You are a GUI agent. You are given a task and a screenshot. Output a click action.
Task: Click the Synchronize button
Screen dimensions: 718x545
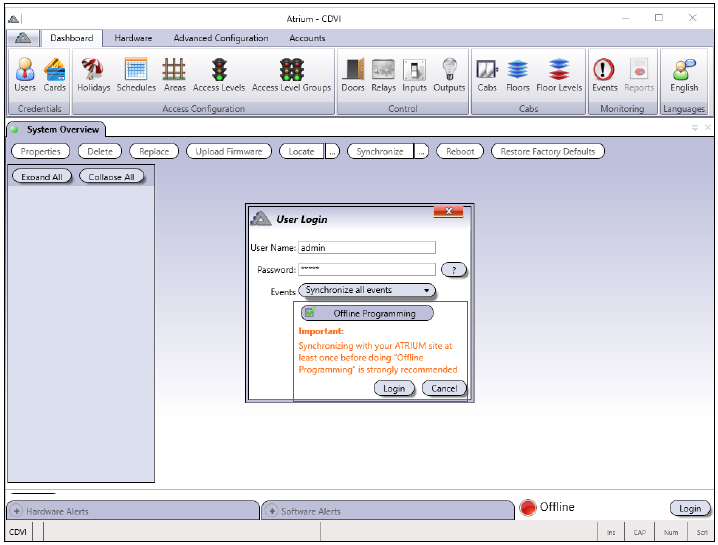380,152
